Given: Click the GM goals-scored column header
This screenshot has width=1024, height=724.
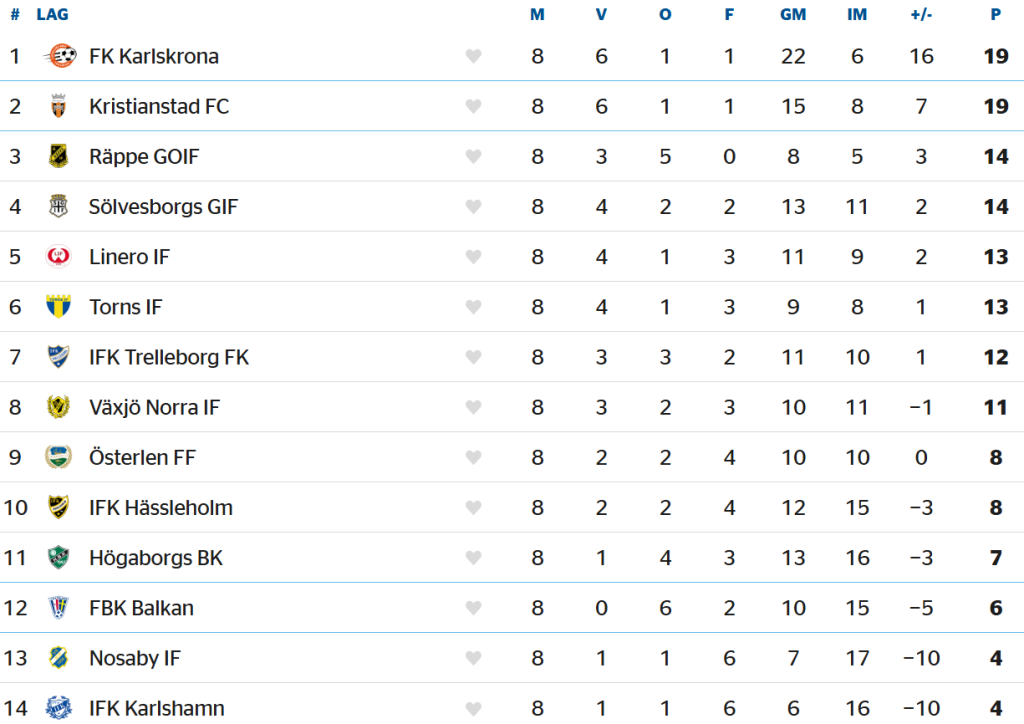Looking at the screenshot, I should click(x=793, y=15).
